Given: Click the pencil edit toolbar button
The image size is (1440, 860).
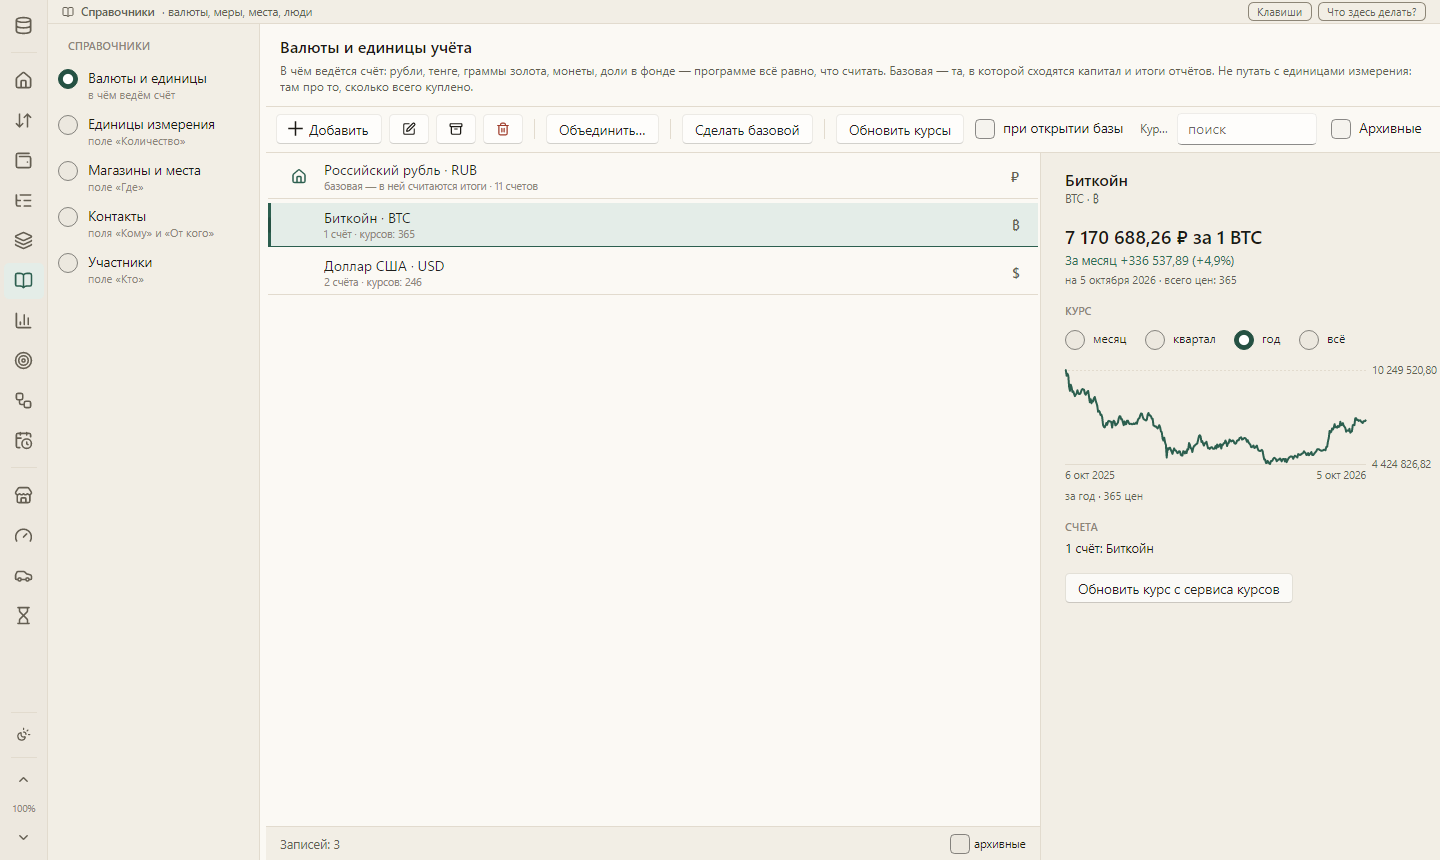Looking at the screenshot, I should (409, 129).
